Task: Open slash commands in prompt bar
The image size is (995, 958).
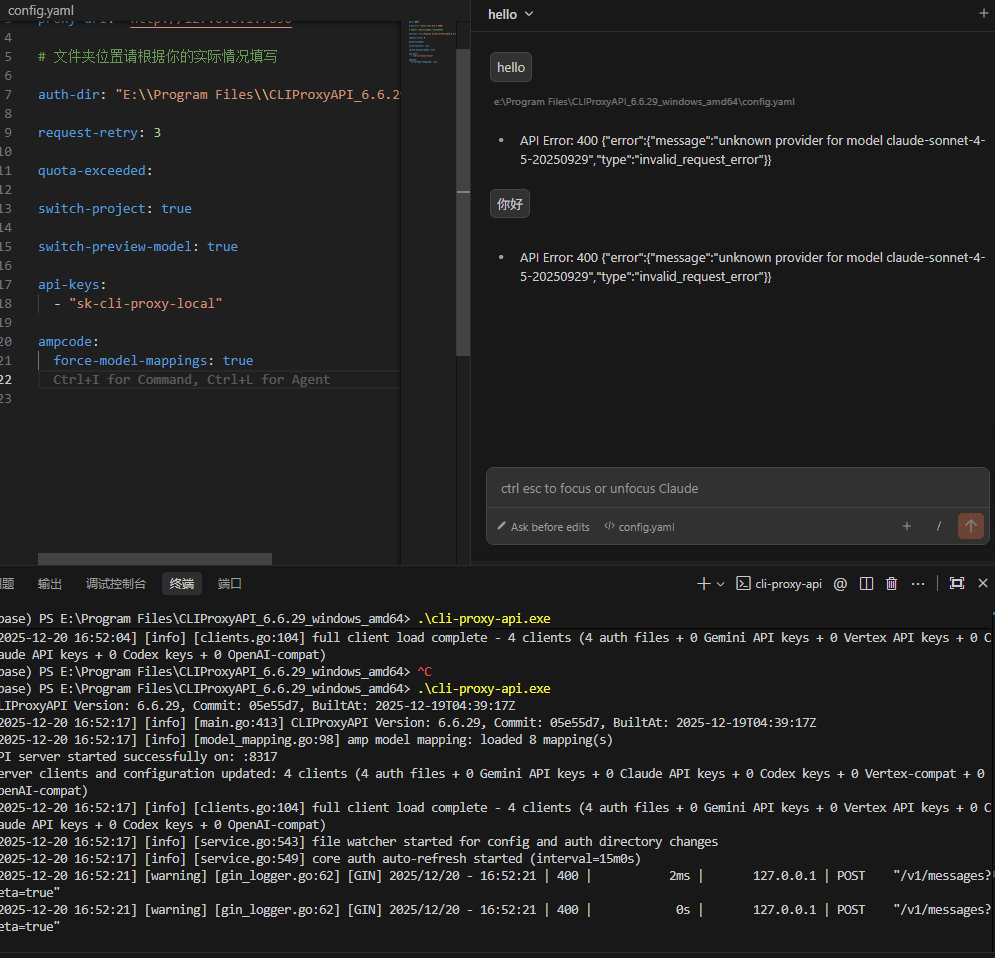Action: [x=939, y=526]
